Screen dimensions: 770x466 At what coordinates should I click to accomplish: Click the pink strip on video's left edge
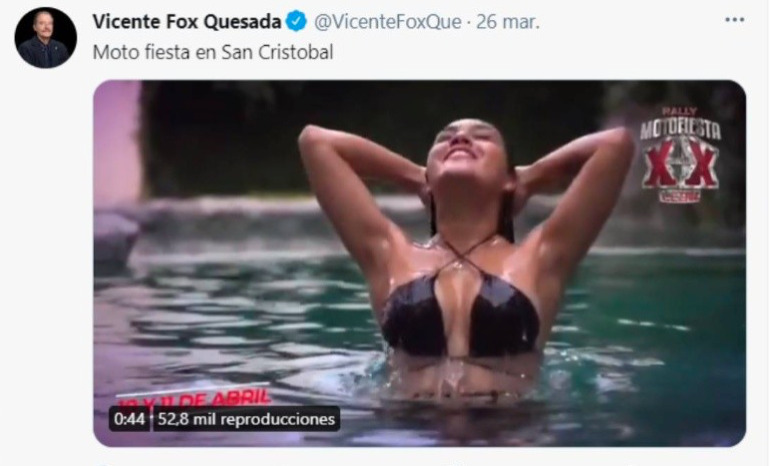pos(117,142)
